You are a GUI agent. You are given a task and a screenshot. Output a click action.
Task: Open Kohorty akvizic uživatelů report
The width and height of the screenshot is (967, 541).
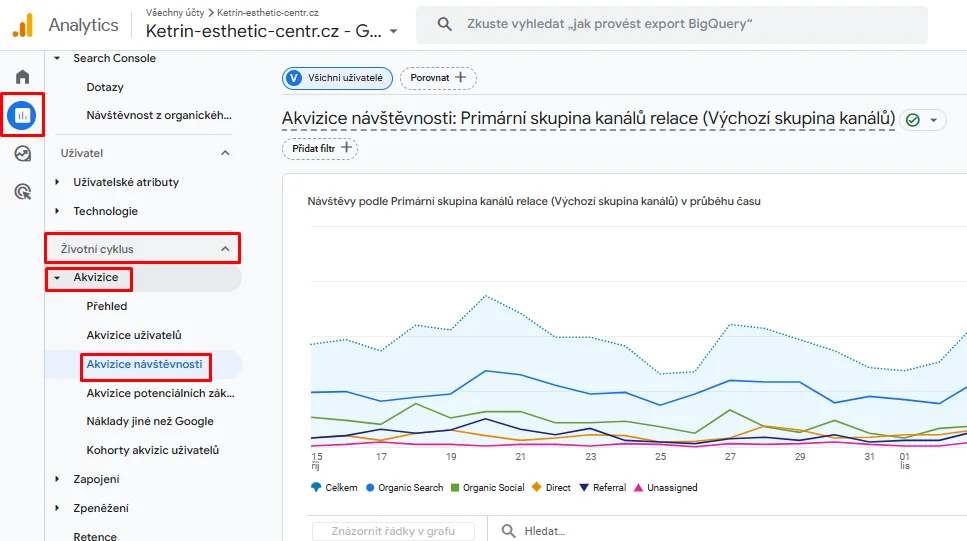[152, 450]
